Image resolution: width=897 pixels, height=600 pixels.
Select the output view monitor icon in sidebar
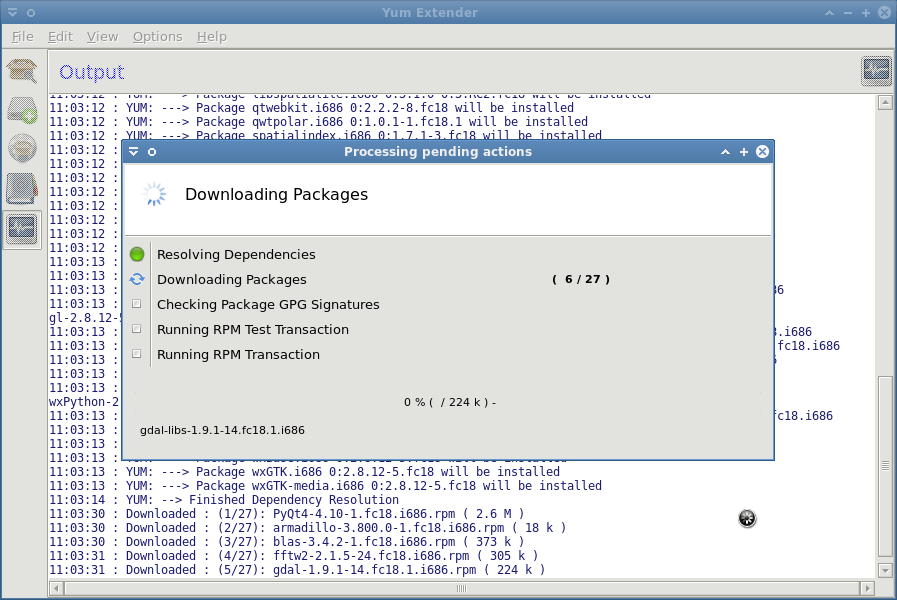[x=22, y=229]
